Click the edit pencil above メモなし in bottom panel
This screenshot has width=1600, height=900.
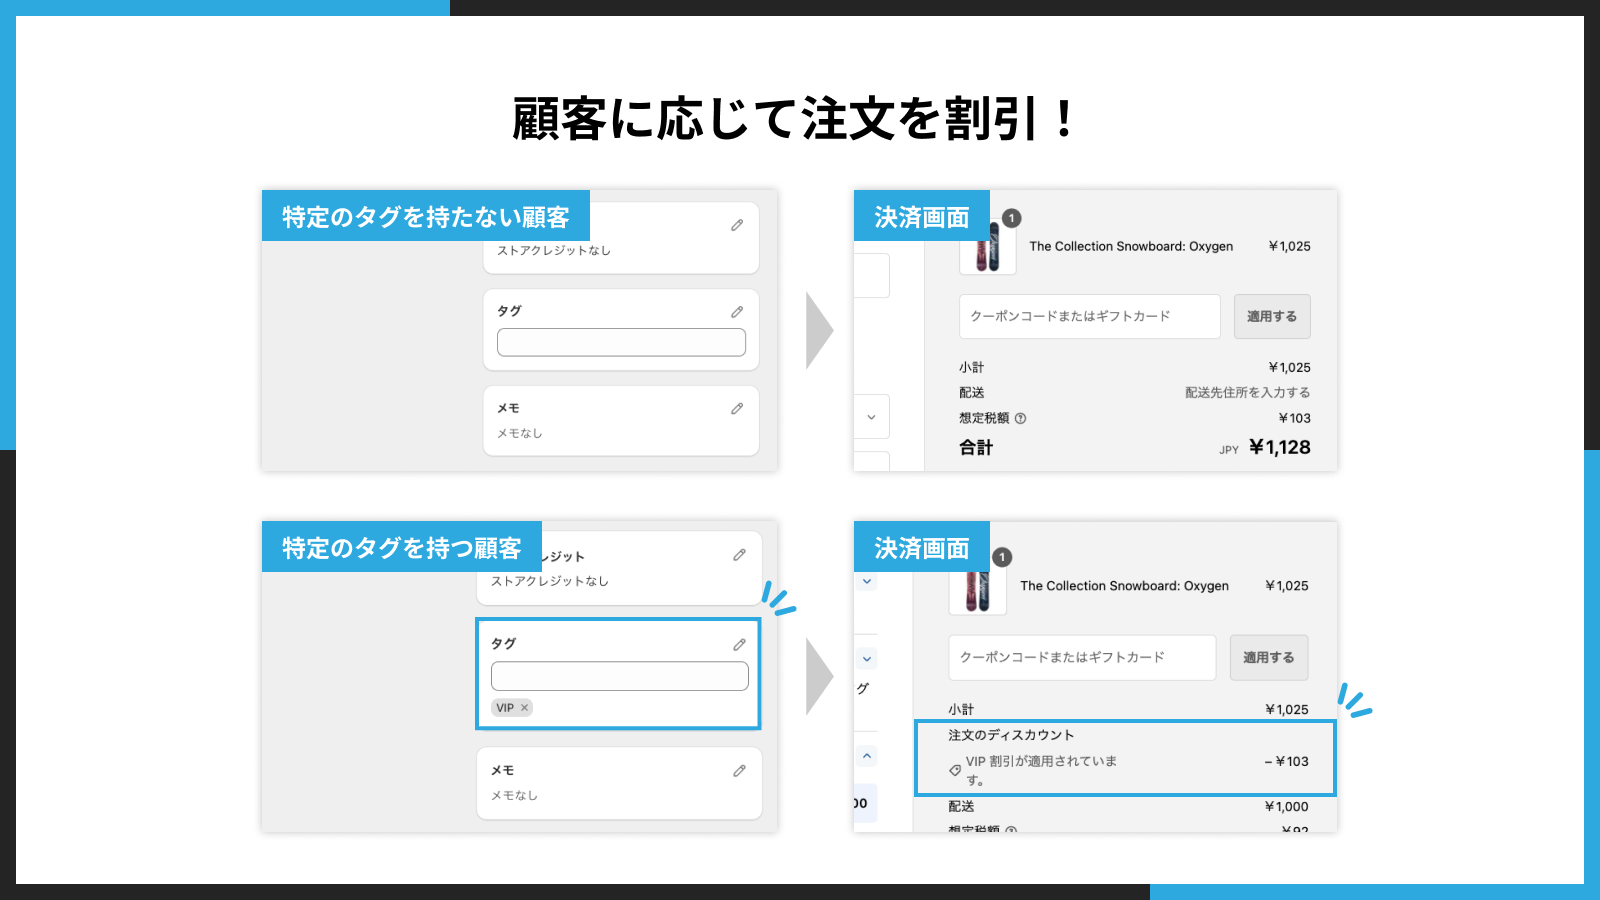739,770
